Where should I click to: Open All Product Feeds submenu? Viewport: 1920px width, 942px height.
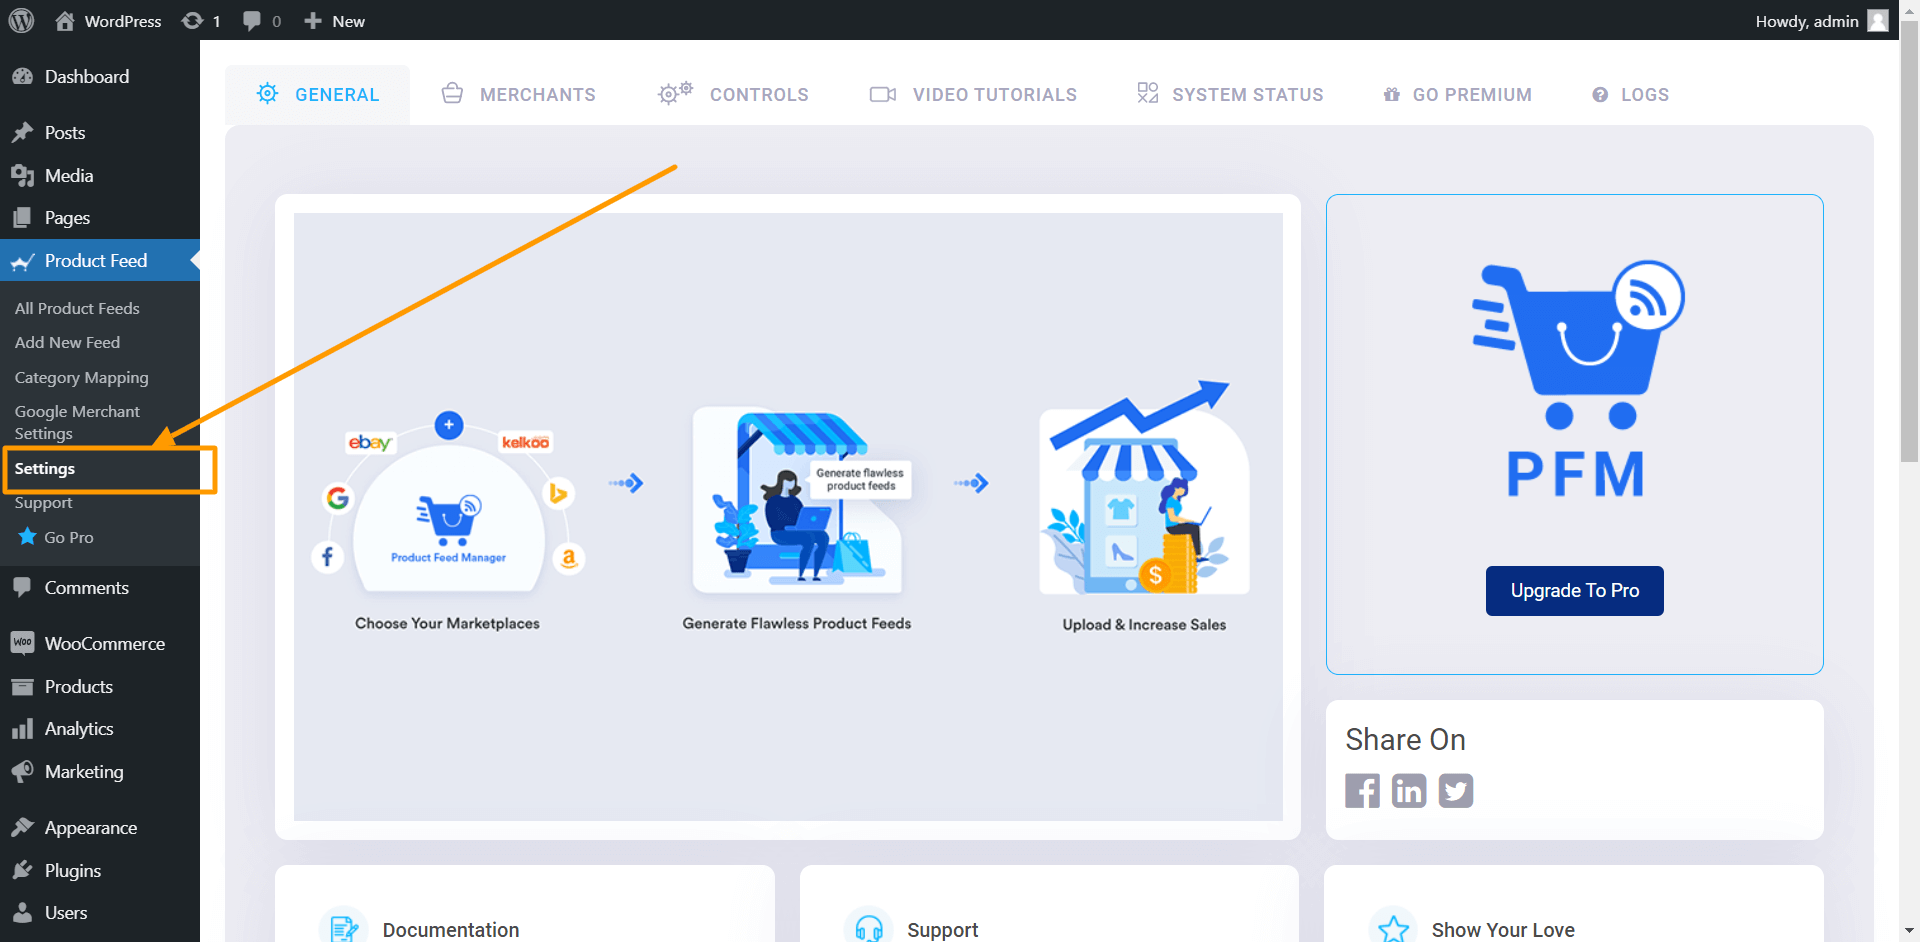click(77, 308)
